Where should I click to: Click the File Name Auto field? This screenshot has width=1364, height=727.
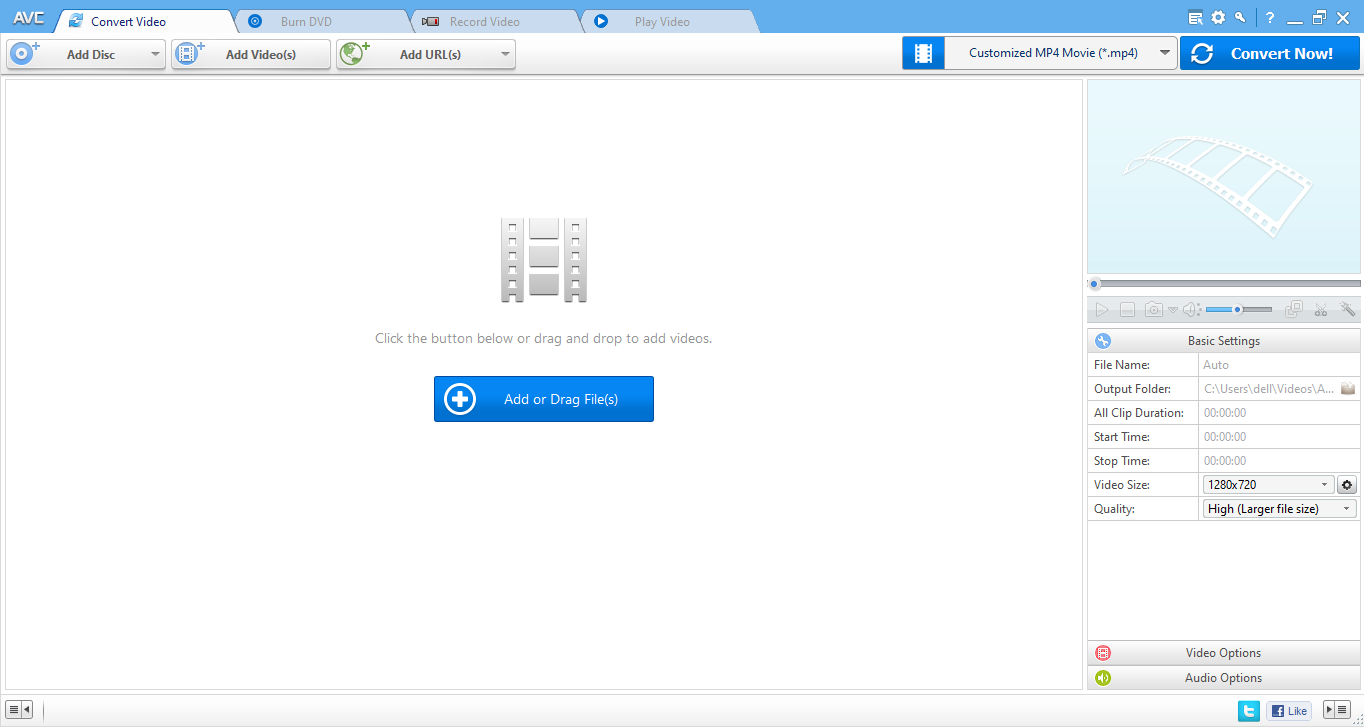tap(1280, 365)
